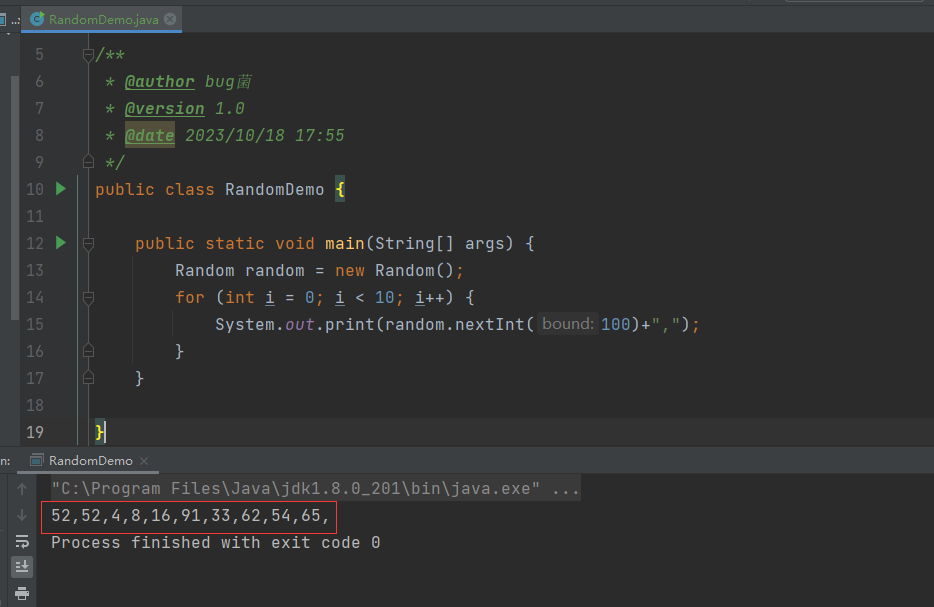934x607 pixels.
Task: Open the RandomDemo run tab
Action: 90,460
